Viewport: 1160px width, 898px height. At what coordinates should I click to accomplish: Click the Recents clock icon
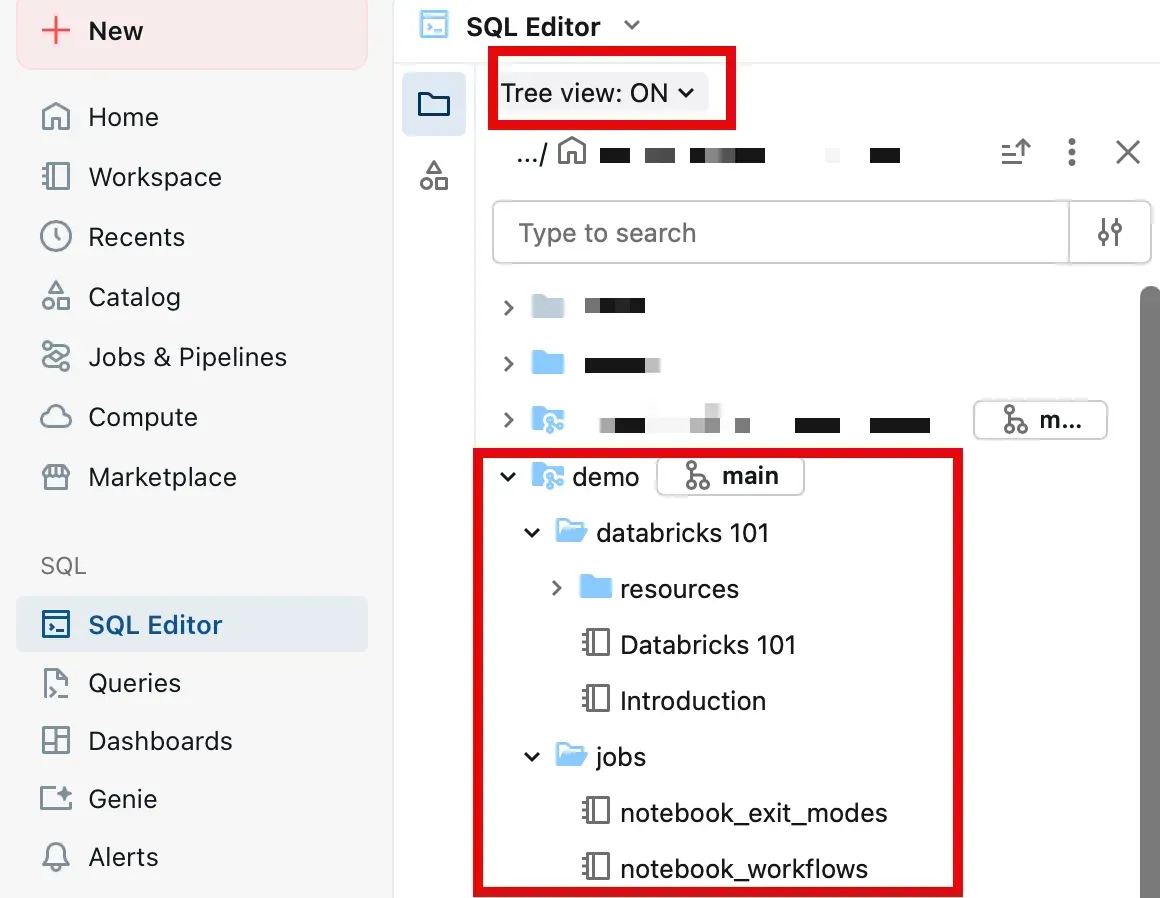[x=55, y=237]
